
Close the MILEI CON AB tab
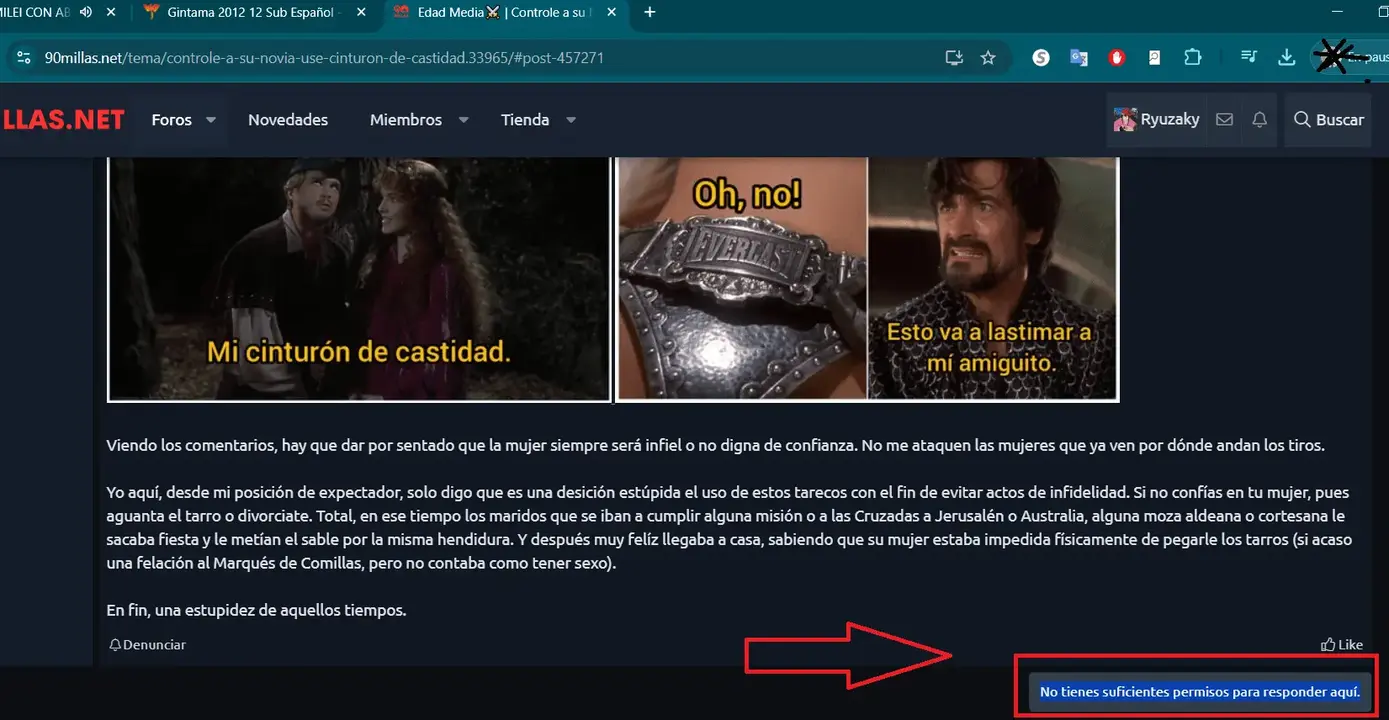(111, 13)
